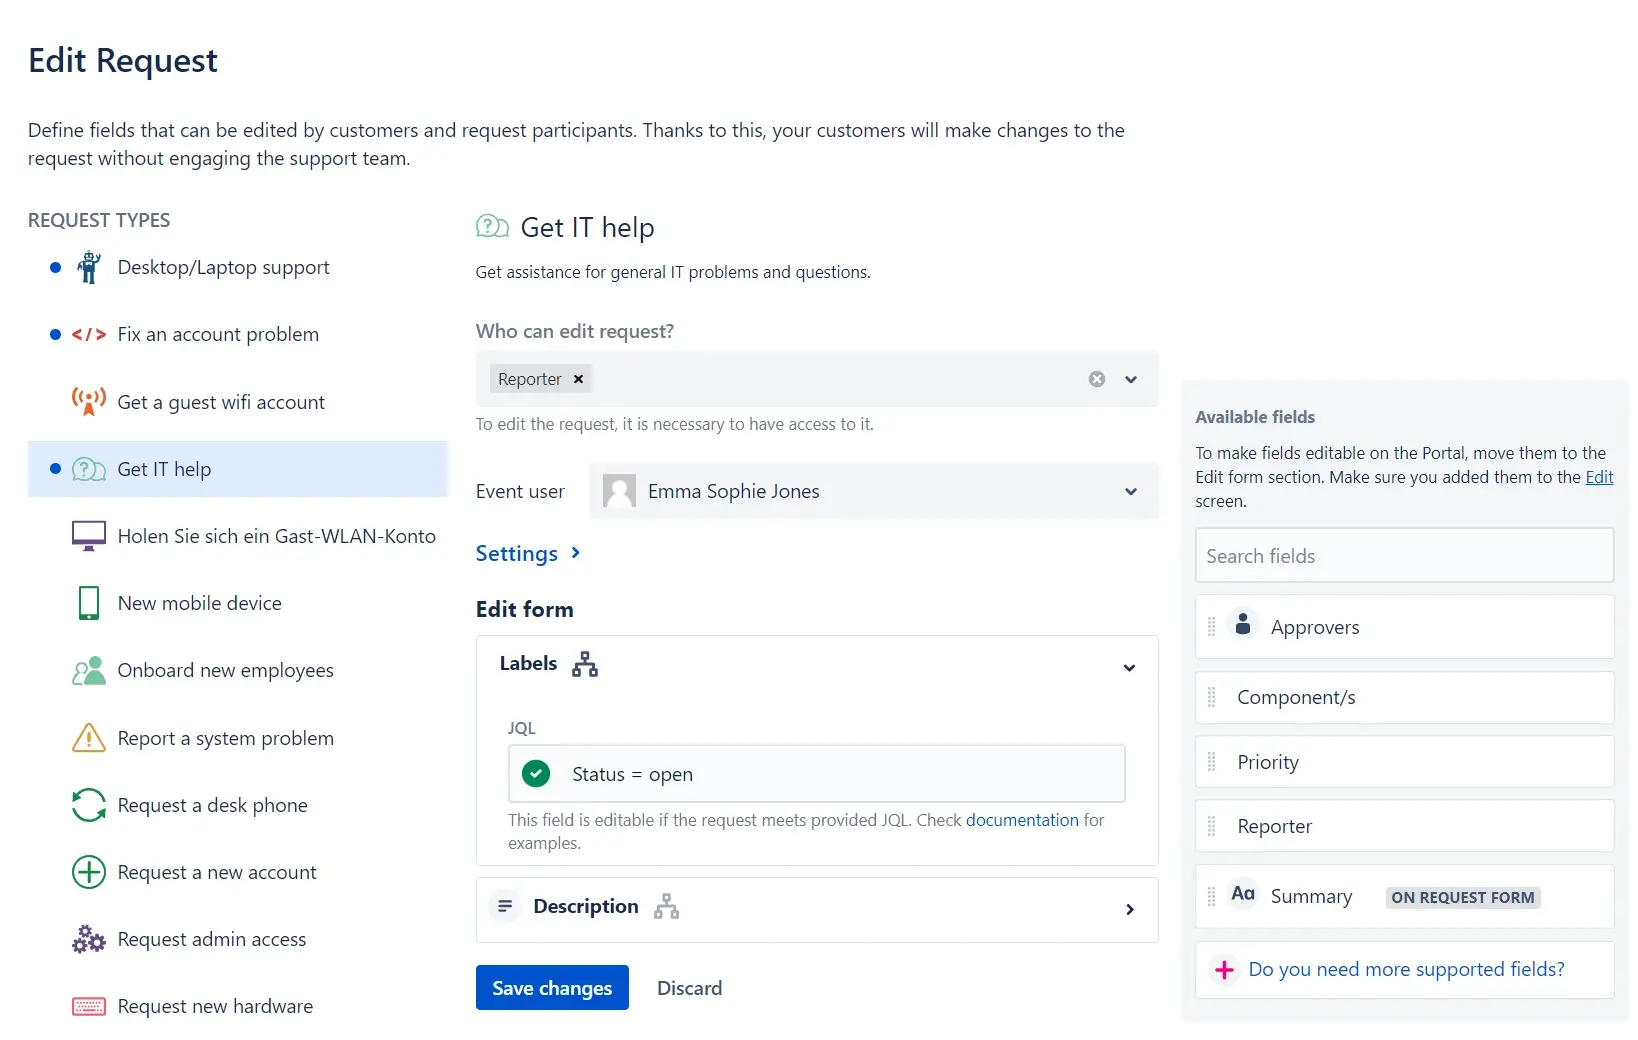Click the Onboard new employees people icon
1638x1040 pixels.
tap(88, 670)
